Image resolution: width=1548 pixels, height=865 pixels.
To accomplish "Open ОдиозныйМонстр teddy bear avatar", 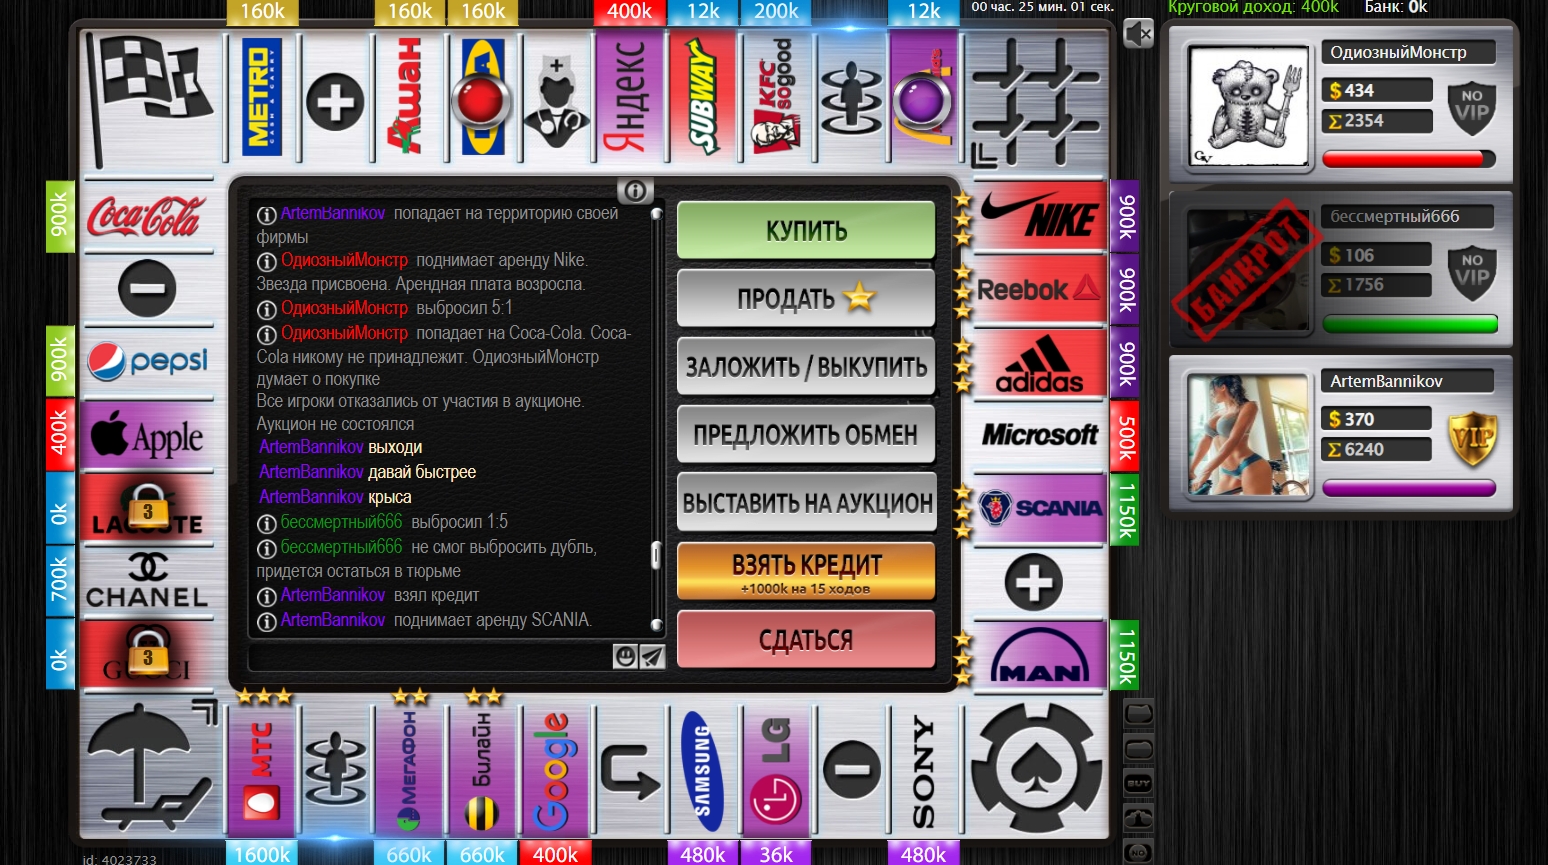I will point(1249,106).
